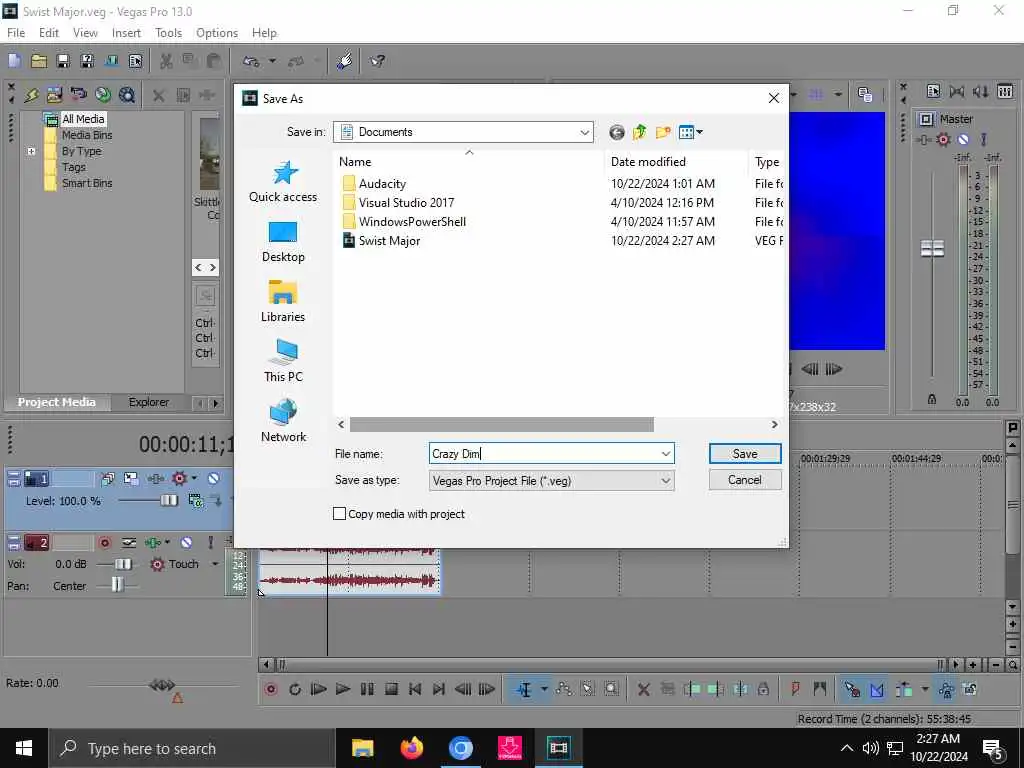The width and height of the screenshot is (1024, 768).
Task: Open the File name history dropdown
Action: click(665, 454)
